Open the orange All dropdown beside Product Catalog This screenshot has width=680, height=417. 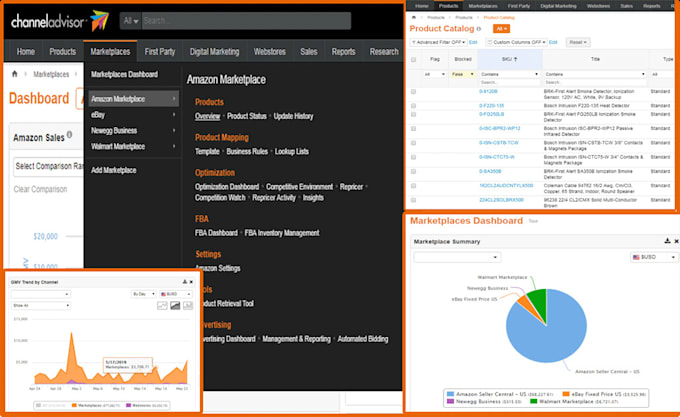[501, 29]
